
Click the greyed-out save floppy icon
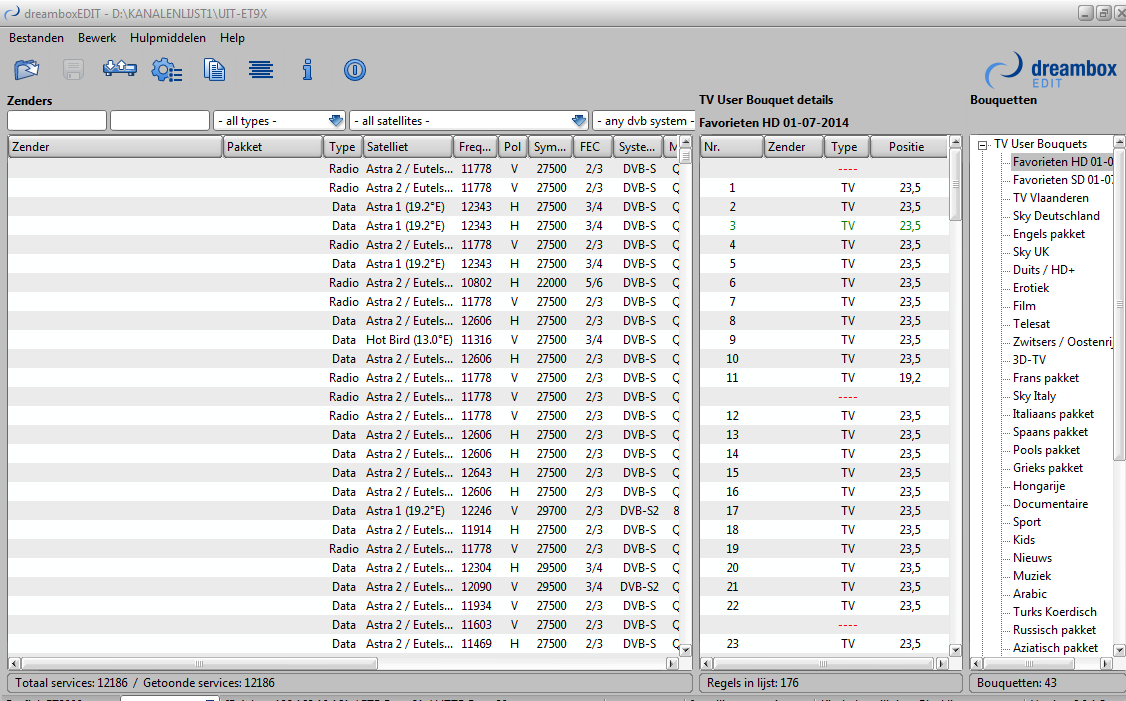coord(73,70)
